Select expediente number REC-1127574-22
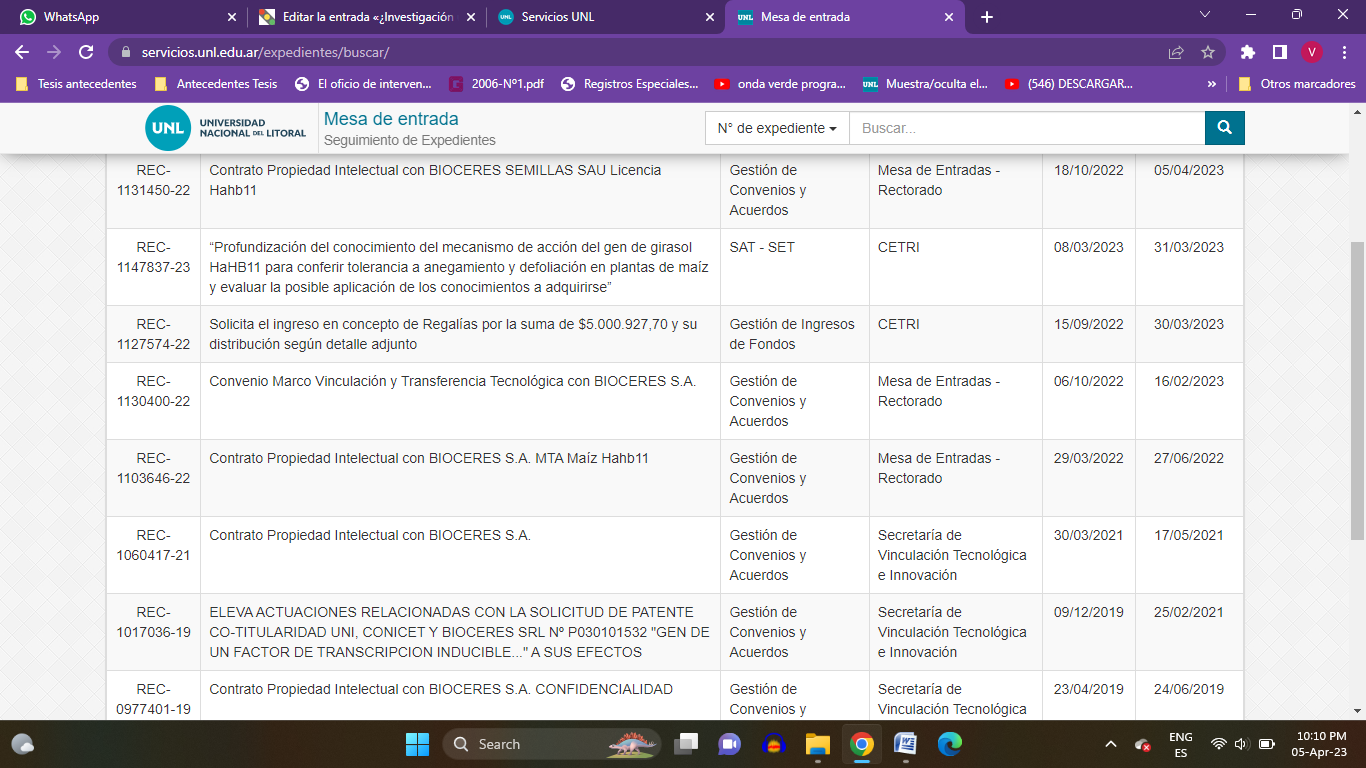The height and width of the screenshot is (768, 1366). (153, 334)
